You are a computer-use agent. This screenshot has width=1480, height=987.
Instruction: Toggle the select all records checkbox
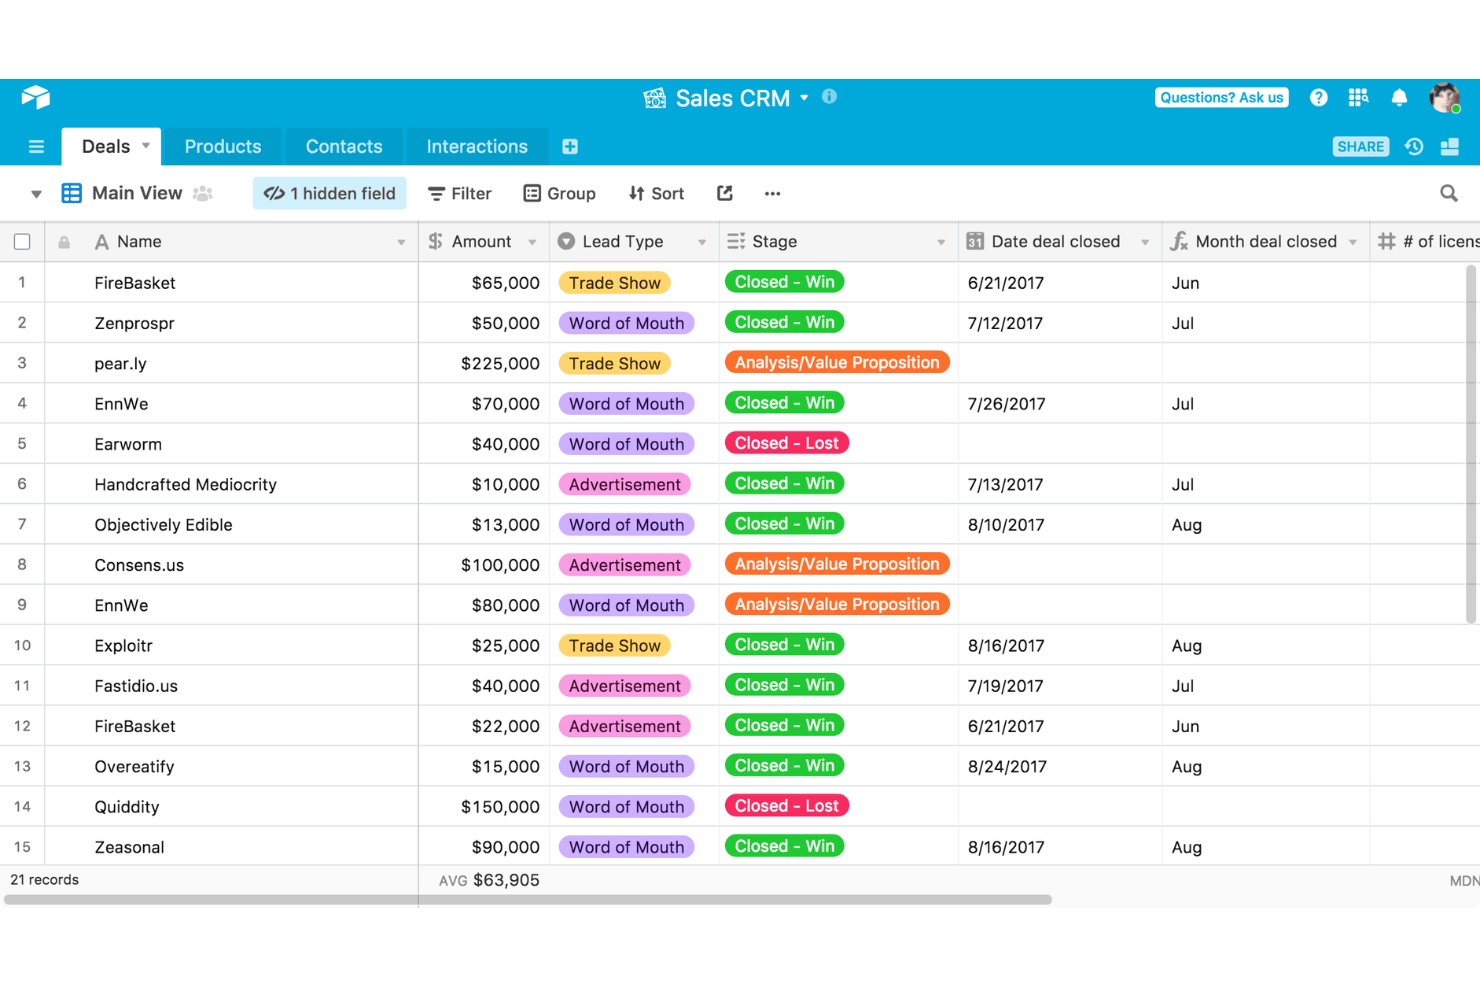tap(22, 242)
